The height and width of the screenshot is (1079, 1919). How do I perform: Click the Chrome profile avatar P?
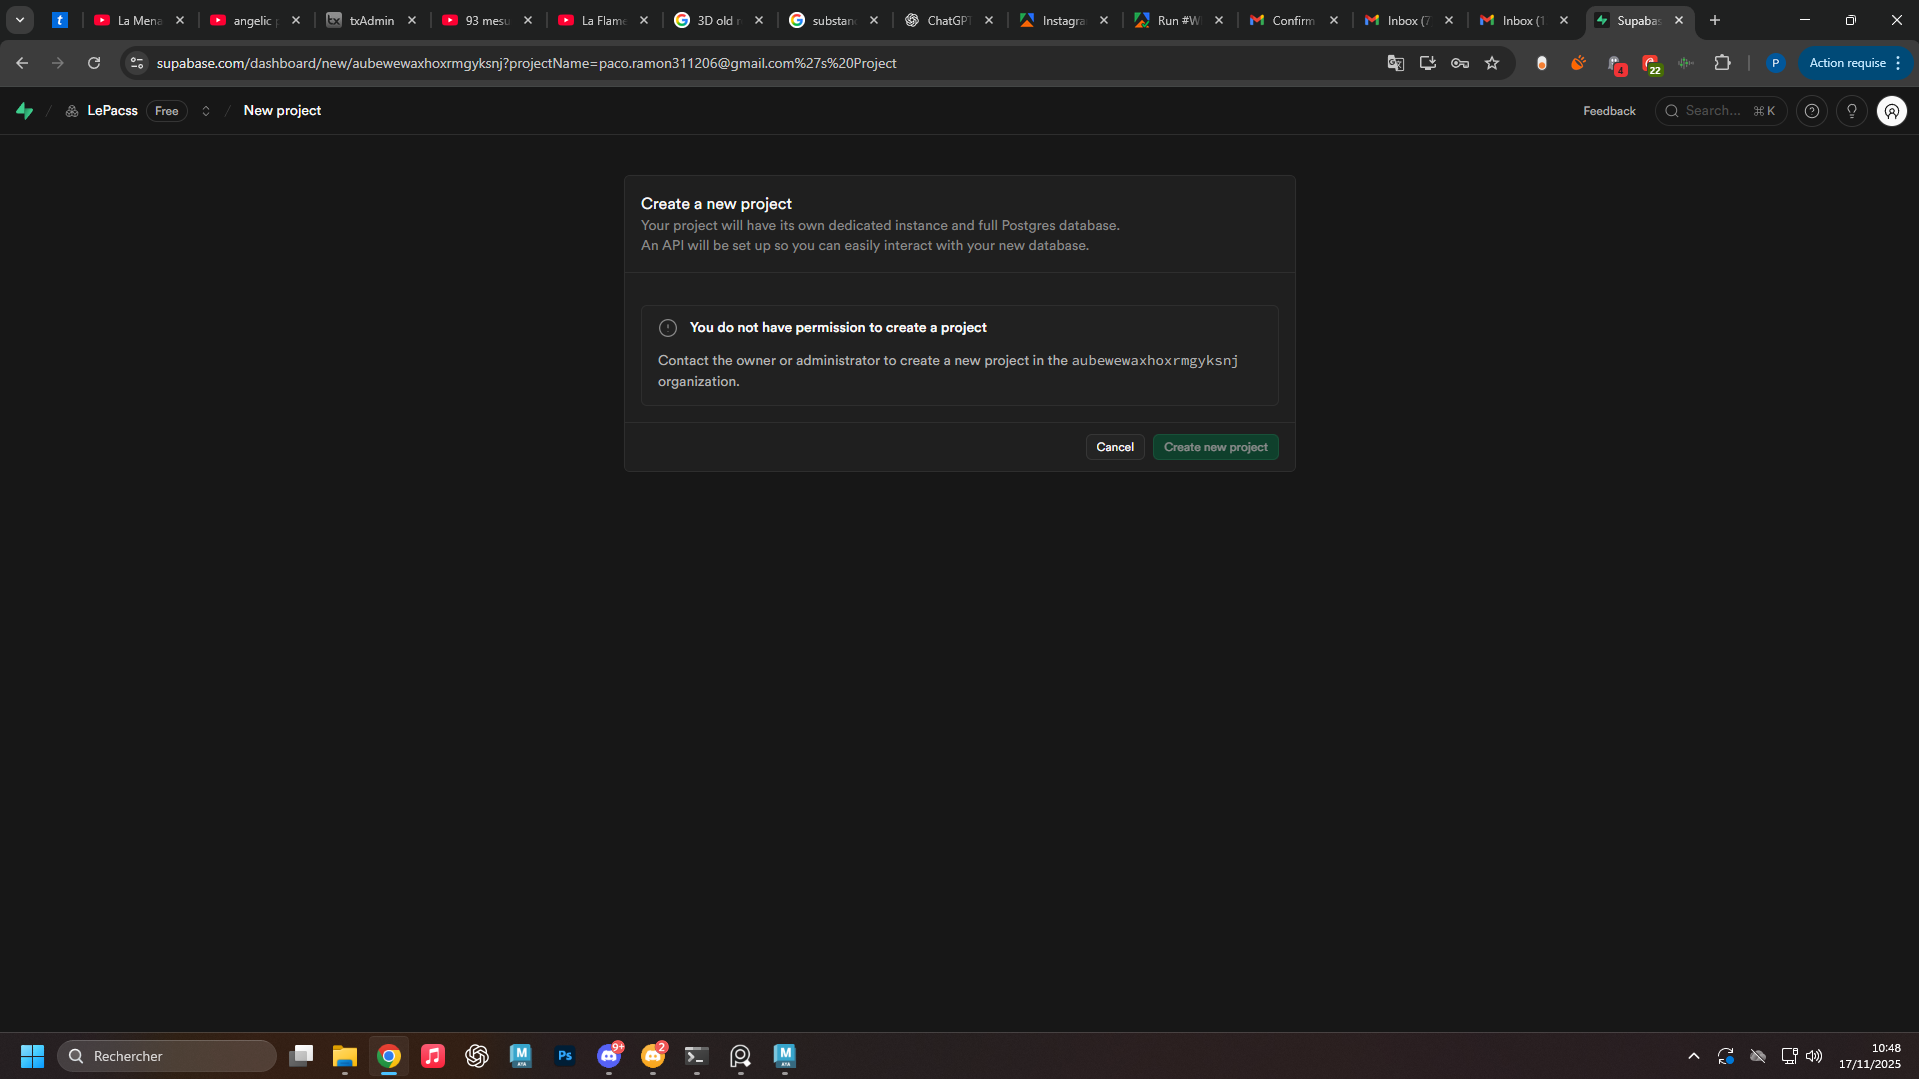[x=1776, y=63]
